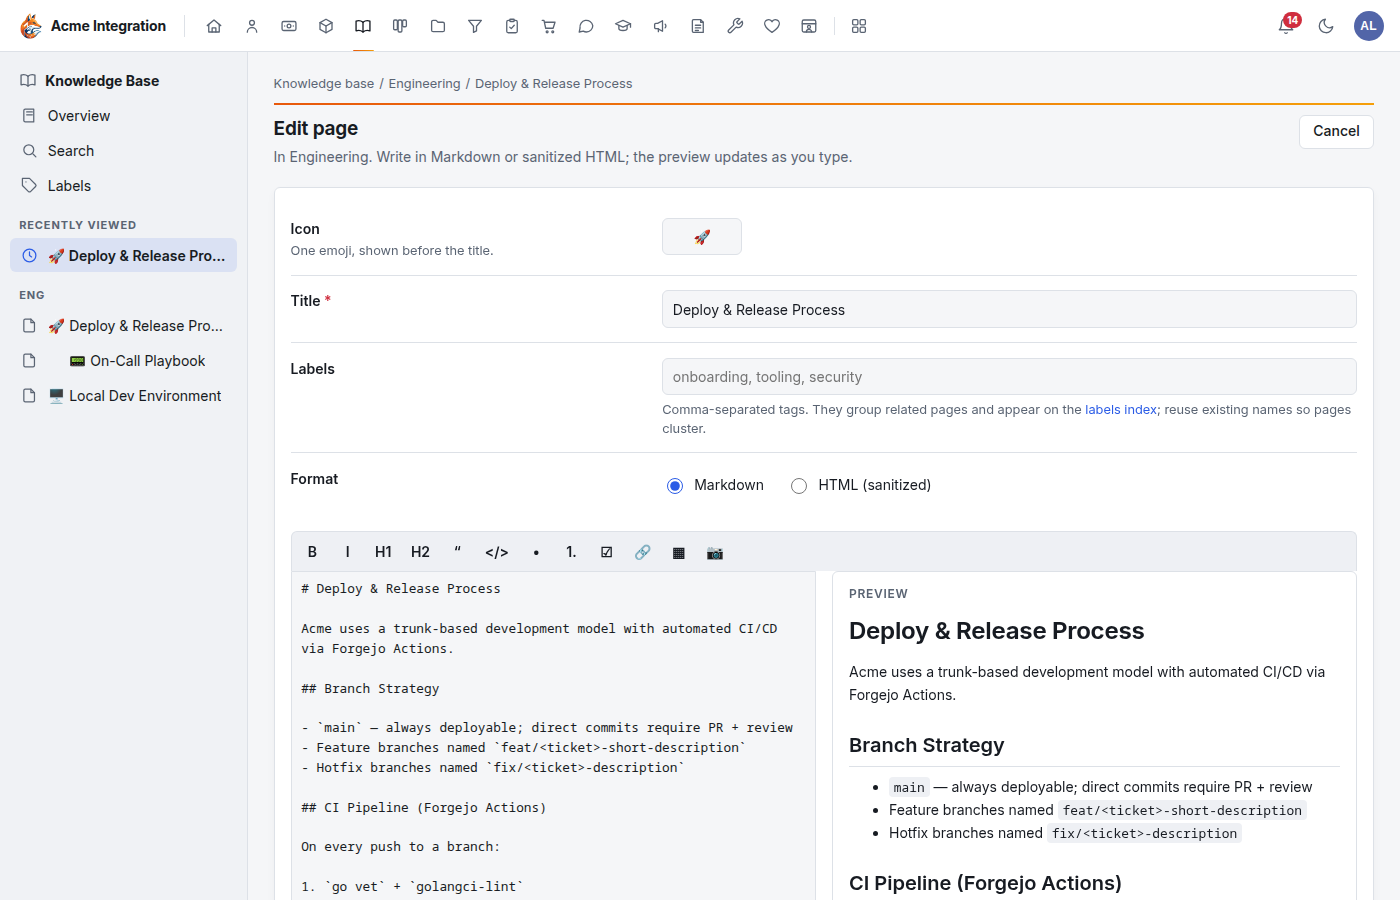Open the Local Dev Environment page

[x=124, y=396]
